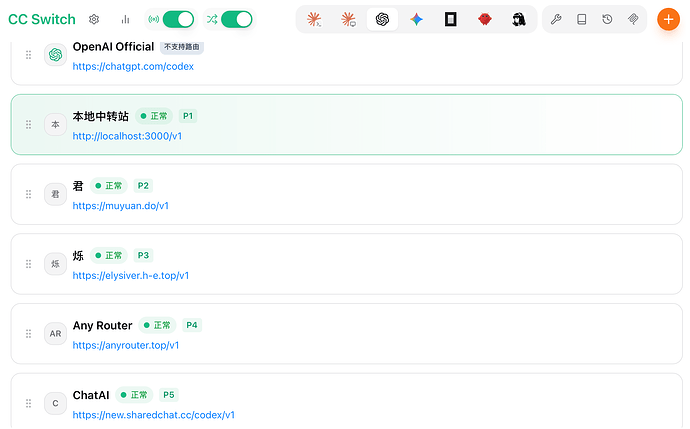The width and height of the screenshot is (690, 429).
Task: Click the 本 avatar icon
Action: pos(55,125)
